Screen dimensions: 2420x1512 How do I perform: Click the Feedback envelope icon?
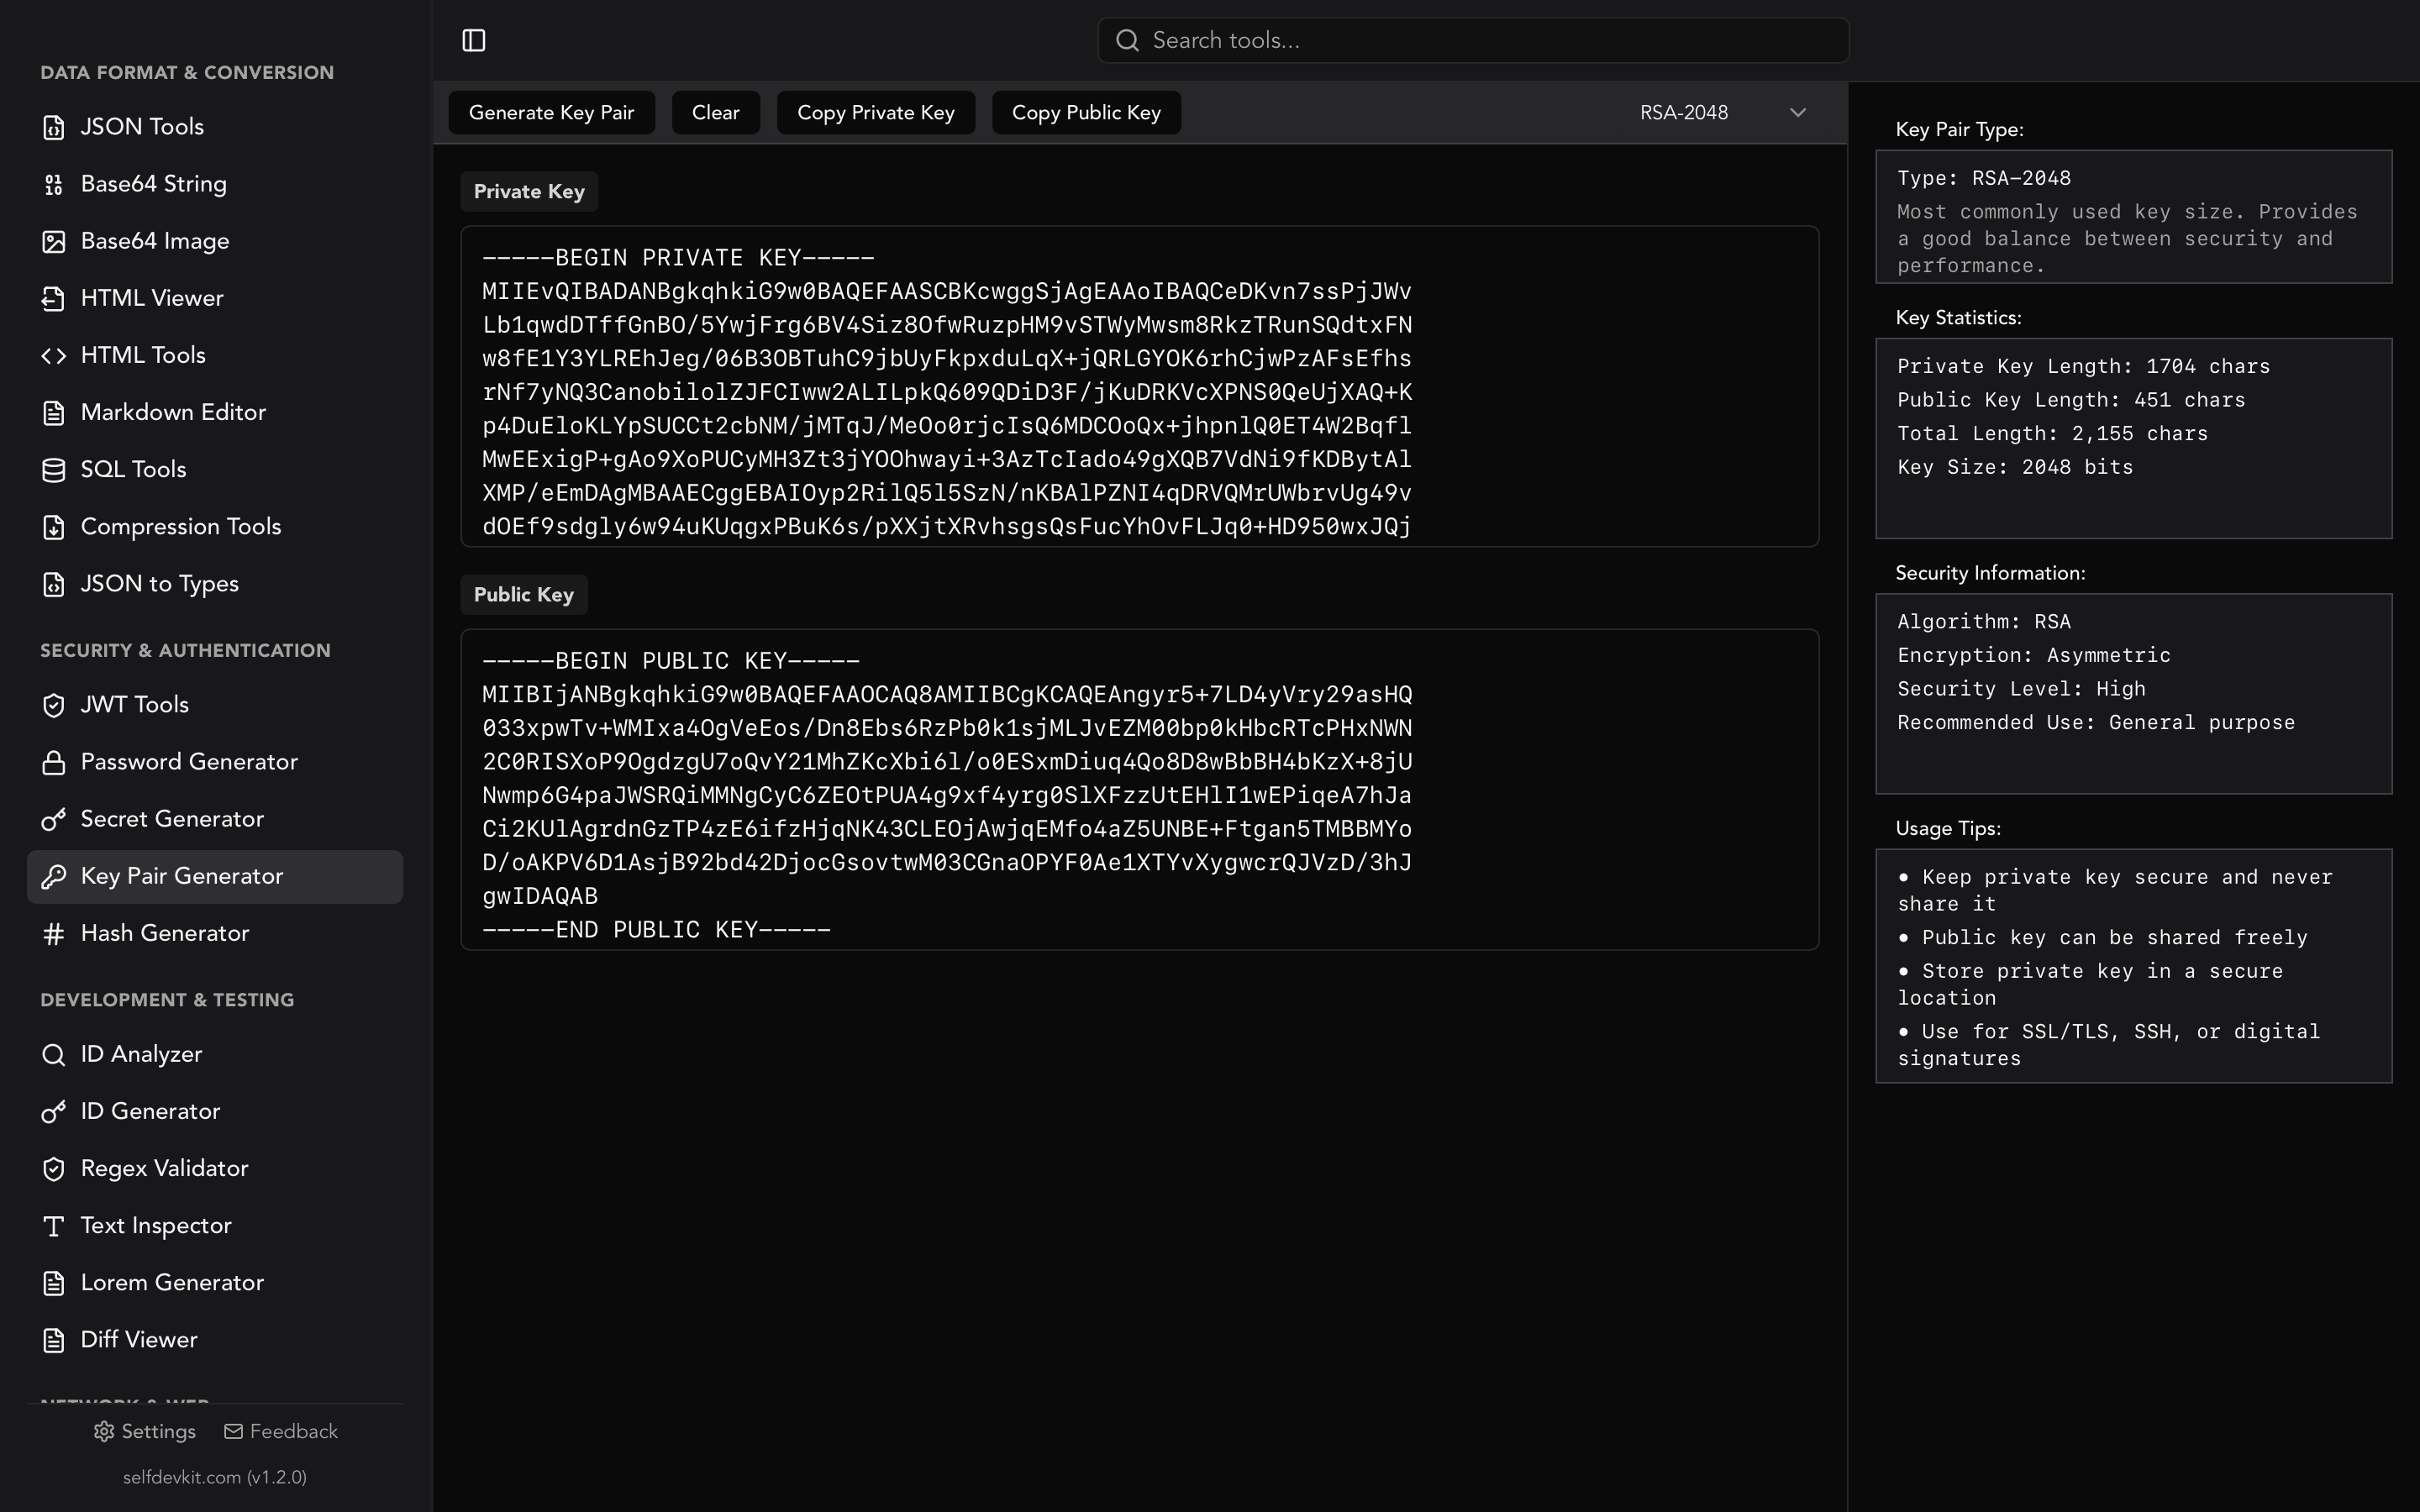pos(233,1431)
